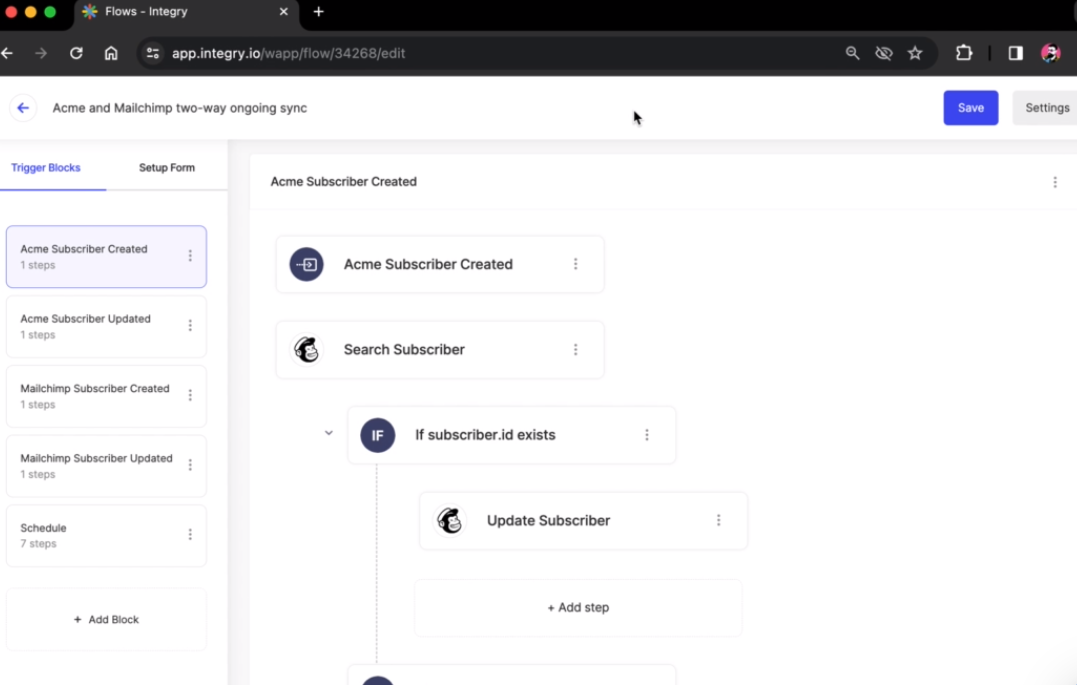Click the back arrow beside the flow title
1077x685 pixels.
[x=22, y=107]
